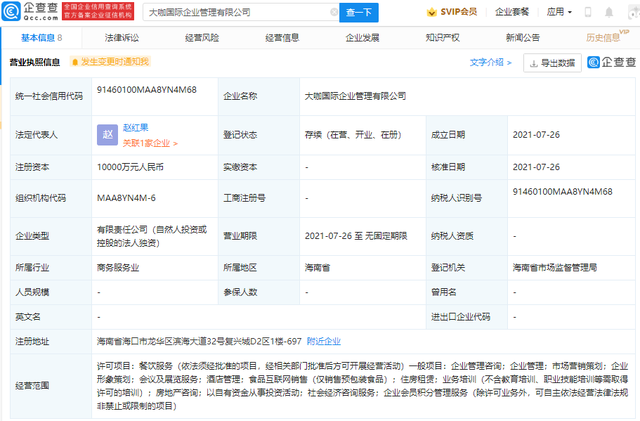The height and width of the screenshot is (421, 640).
Task: Click 导出数据 export button
Action: click(x=552, y=63)
